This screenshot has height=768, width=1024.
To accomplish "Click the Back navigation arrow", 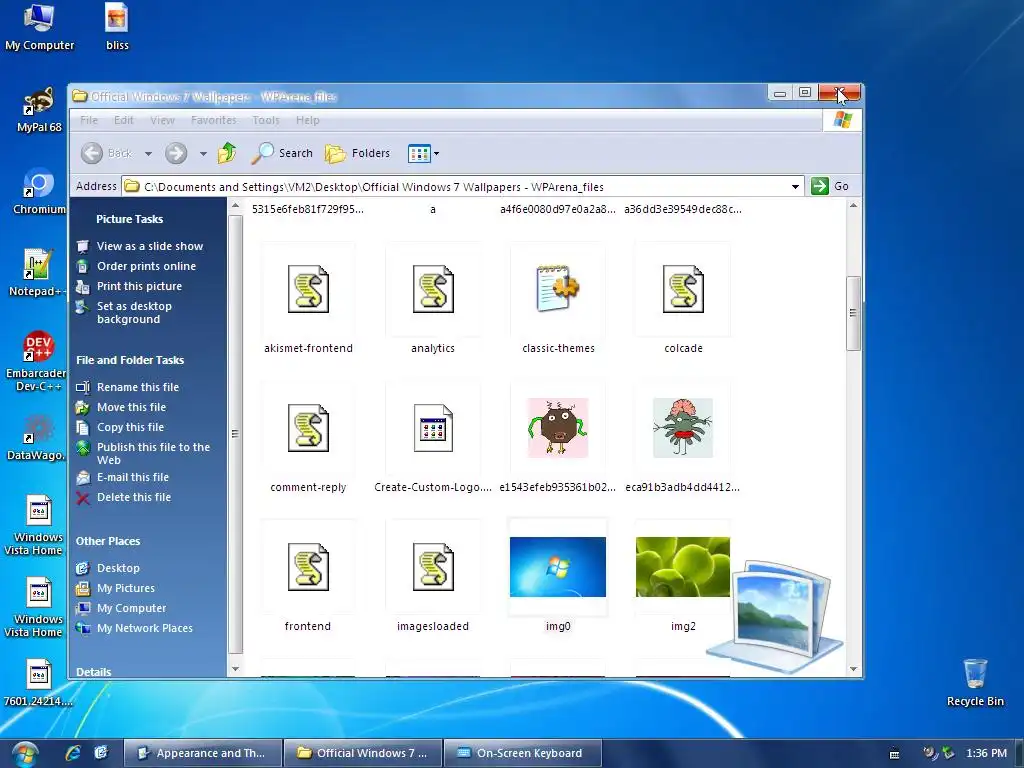I will point(92,153).
